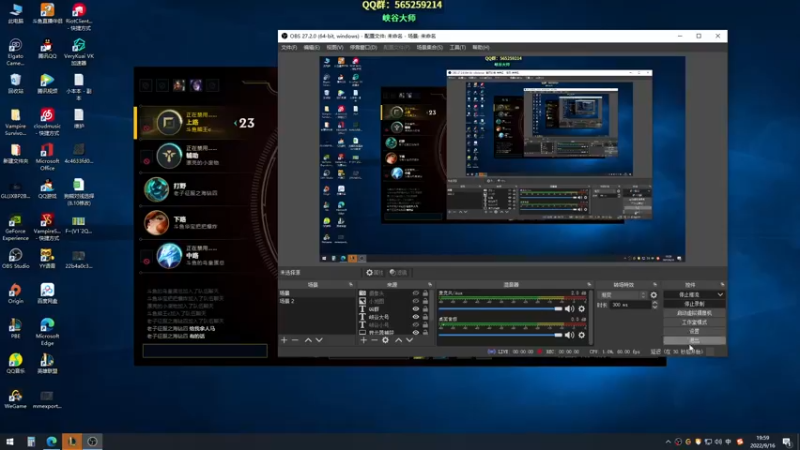Viewport: 800px width, 450px height.
Task: Toggle visibility of the third text source
Action: [x=416, y=309]
